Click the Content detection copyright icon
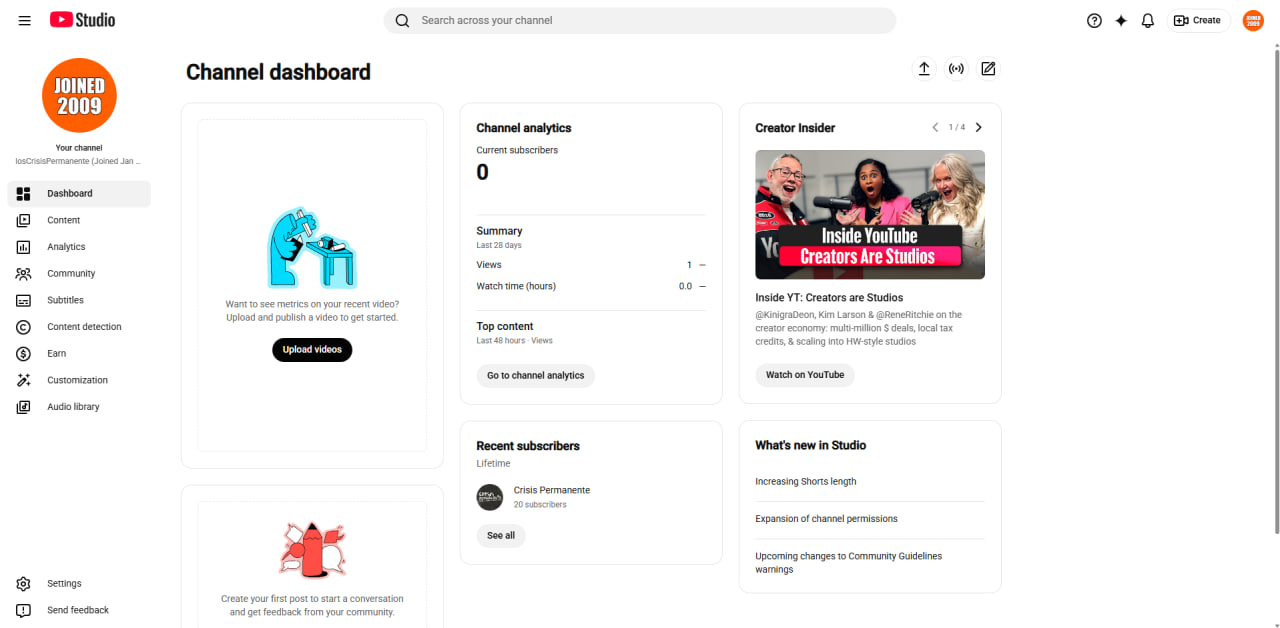 24,327
